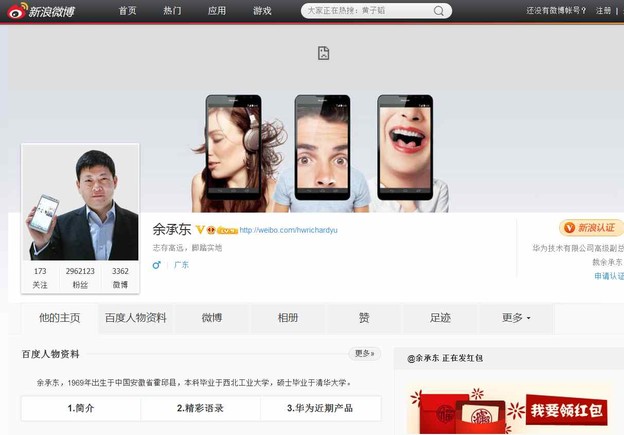624x435 pixels.
Task: Open the 173 关注 following count
Action: coord(40,278)
